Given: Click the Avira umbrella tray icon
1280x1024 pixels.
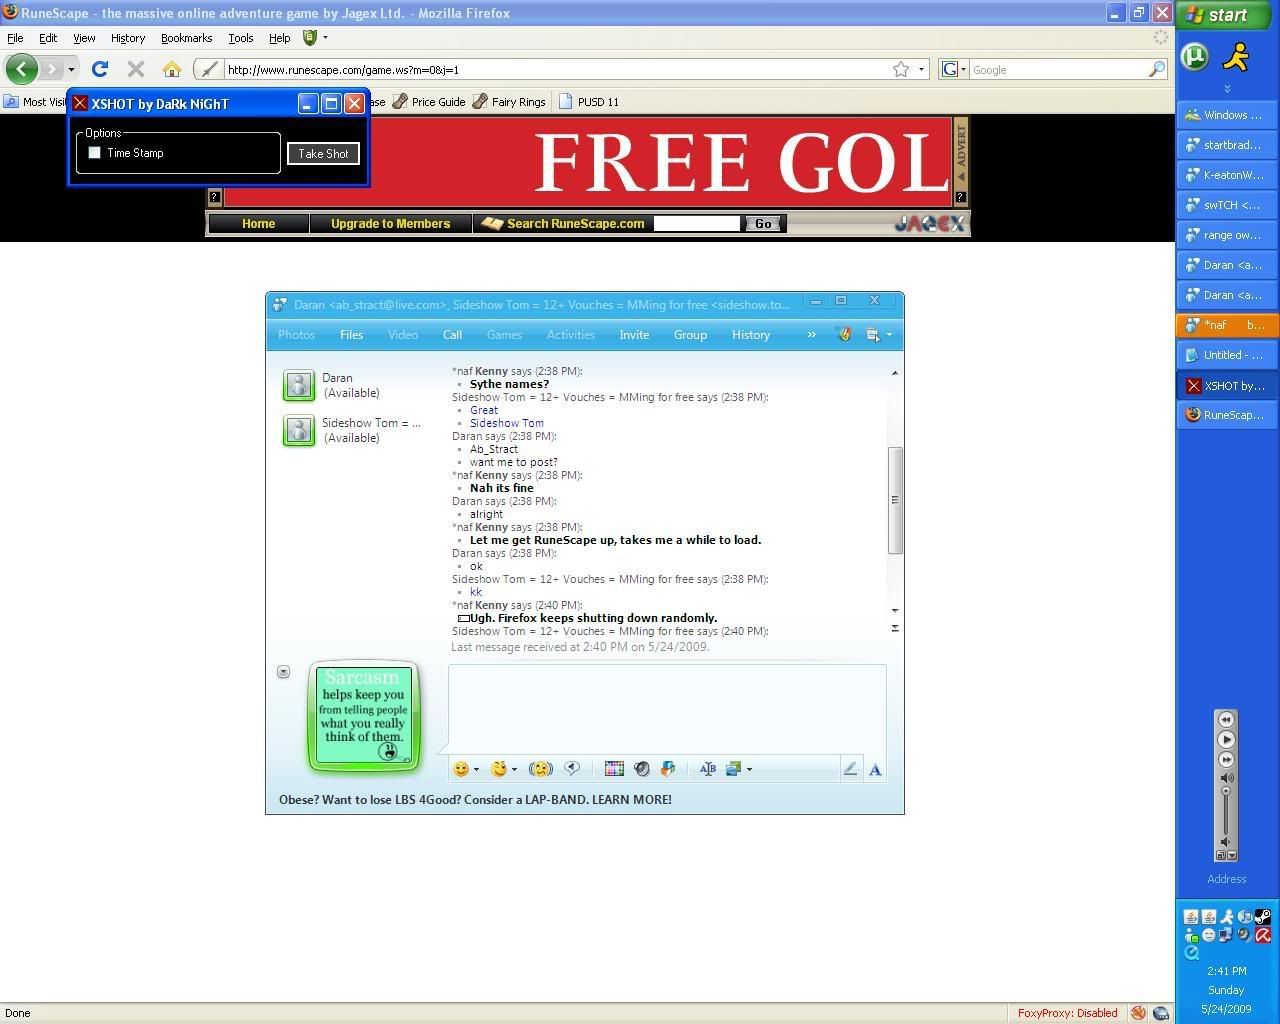Looking at the screenshot, I should pyautogui.click(x=1263, y=935).
